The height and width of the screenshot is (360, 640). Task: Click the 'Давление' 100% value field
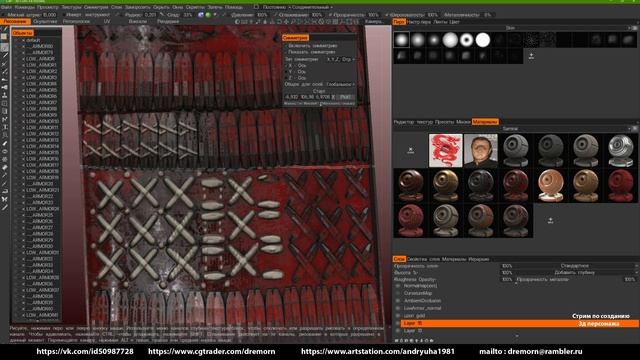(262, 15)
